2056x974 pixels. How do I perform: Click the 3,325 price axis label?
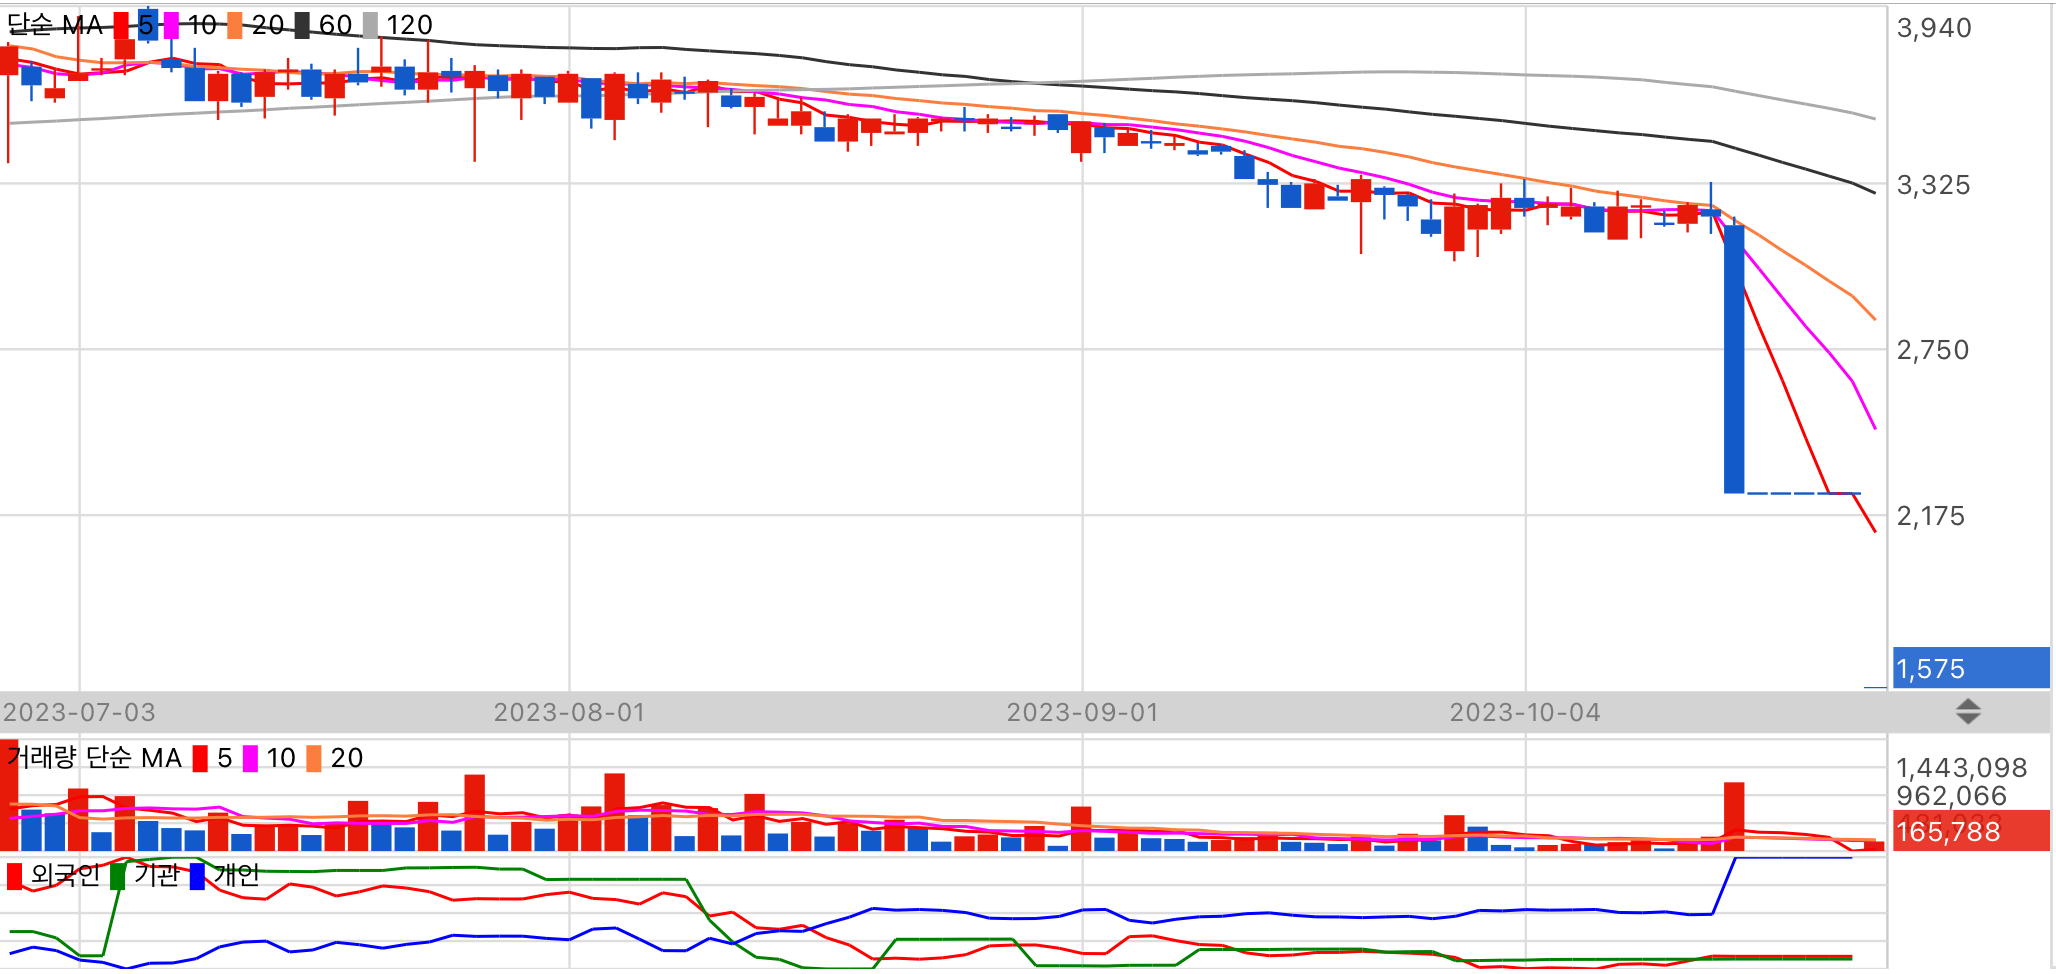coord(1933,185)
